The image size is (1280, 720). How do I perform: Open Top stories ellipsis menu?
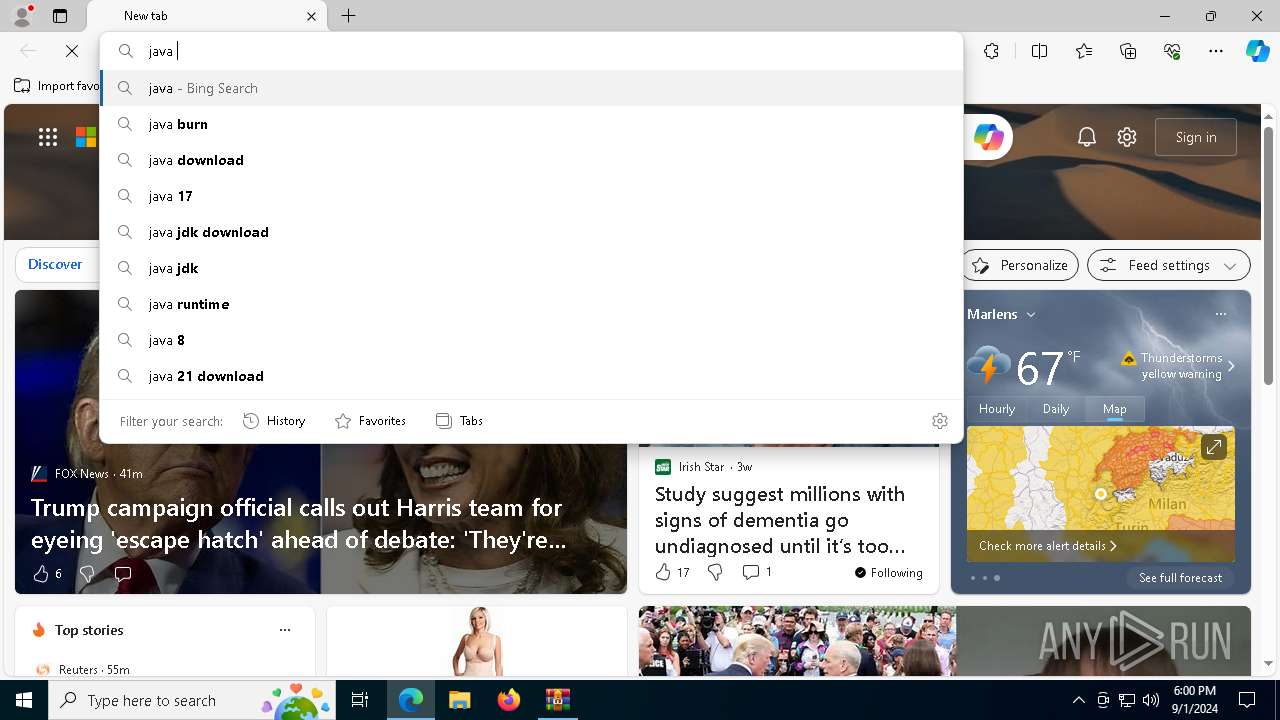285,630
